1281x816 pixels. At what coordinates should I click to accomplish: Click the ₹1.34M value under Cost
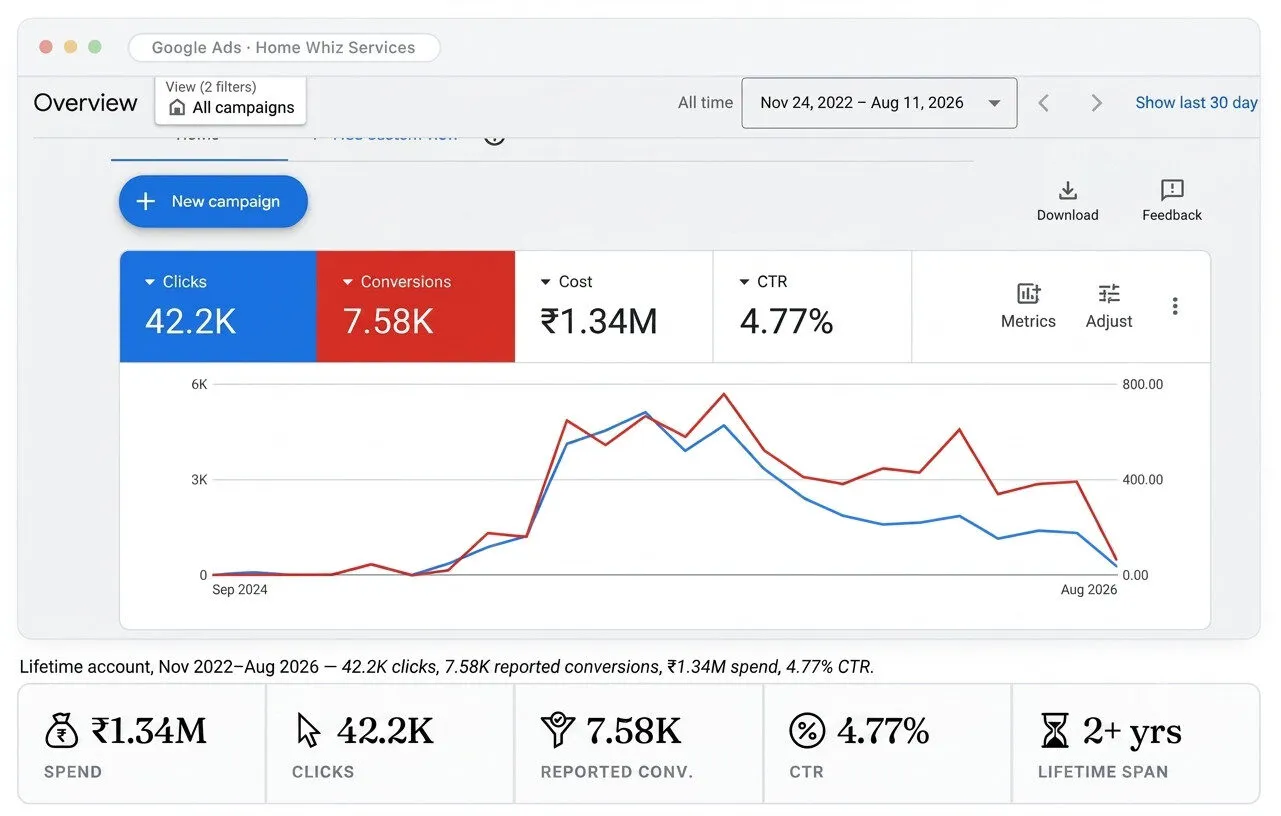[x=599, y=321]
